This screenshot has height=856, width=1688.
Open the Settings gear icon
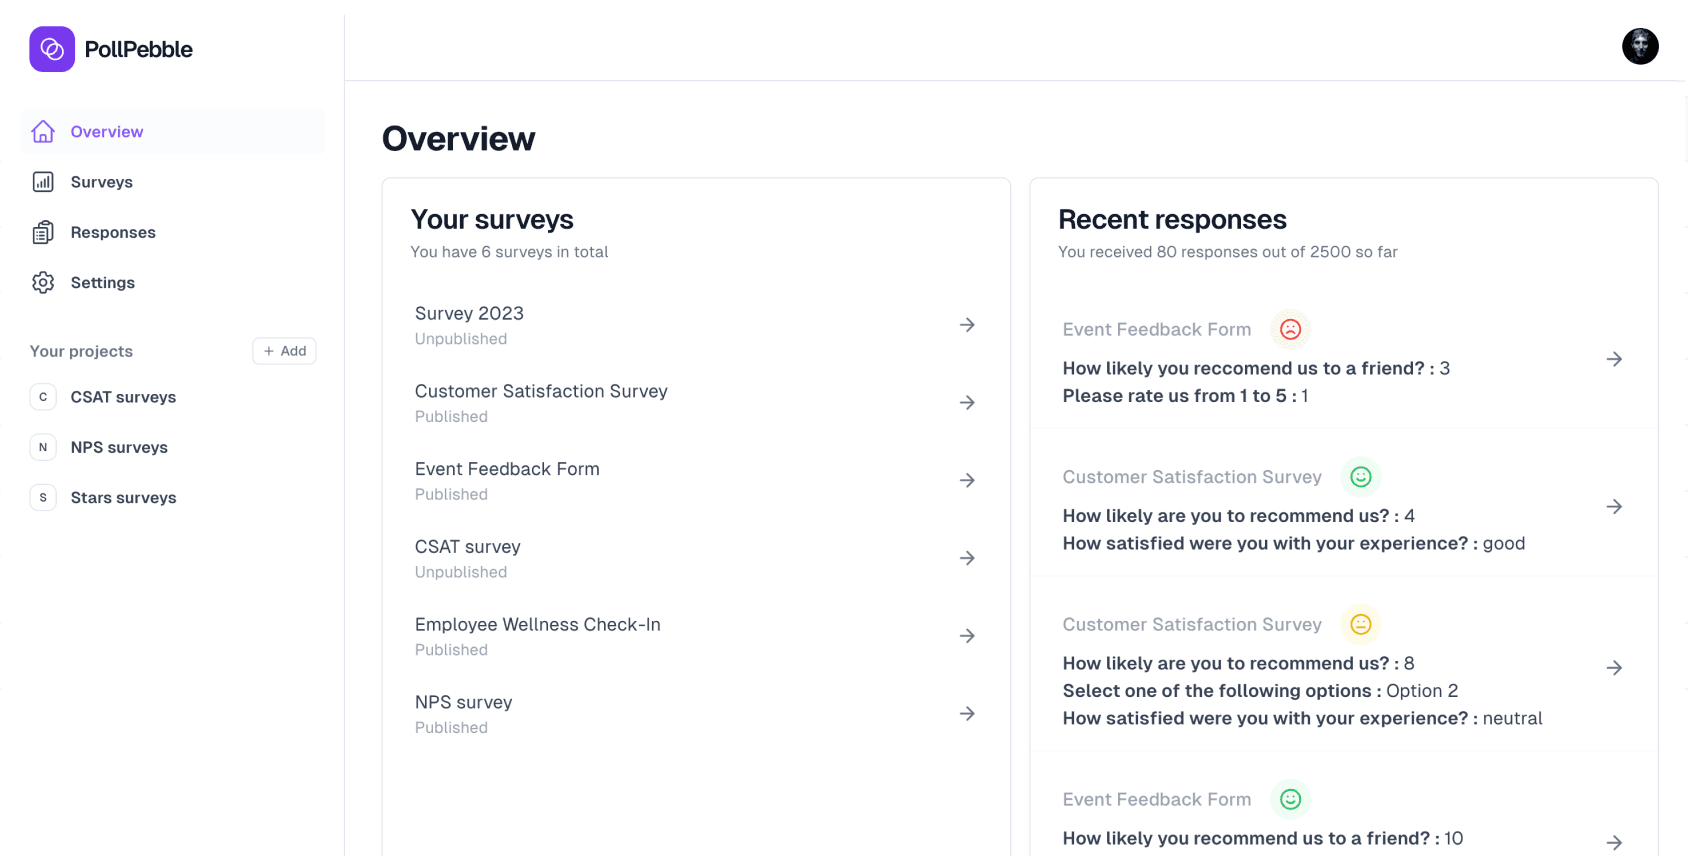(x=43, y=283)
